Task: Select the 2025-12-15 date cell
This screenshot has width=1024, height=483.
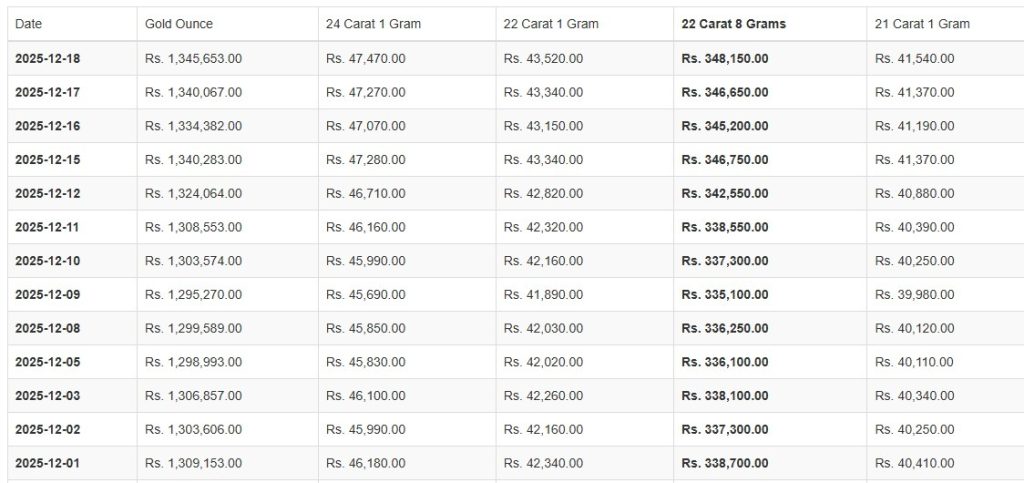Action: (x=48, y=160)
